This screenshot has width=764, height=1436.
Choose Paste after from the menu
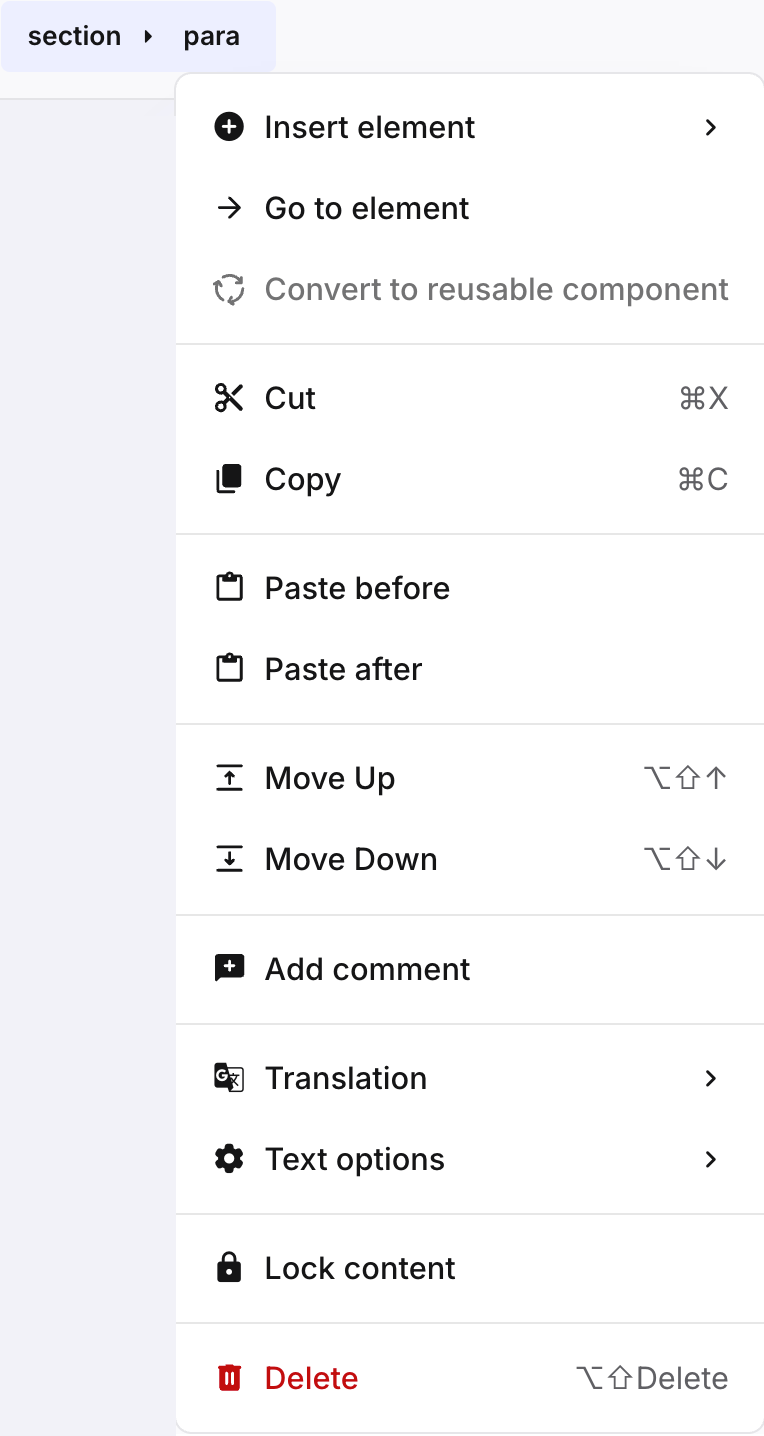[x=342, y=668]
